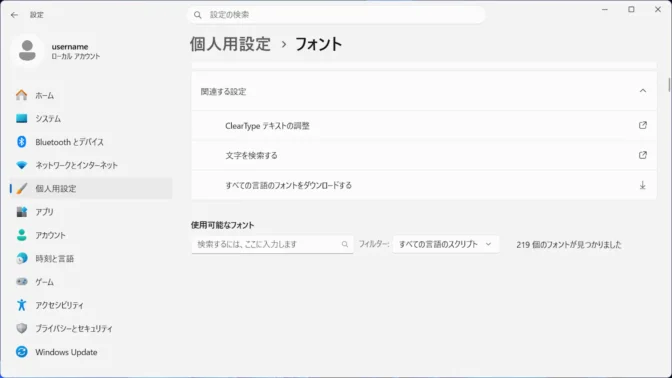Image resolution: width=672 pixels, height=378 pixels.
Task: Click the network wifi icon in sidebar
Action: 21,165
